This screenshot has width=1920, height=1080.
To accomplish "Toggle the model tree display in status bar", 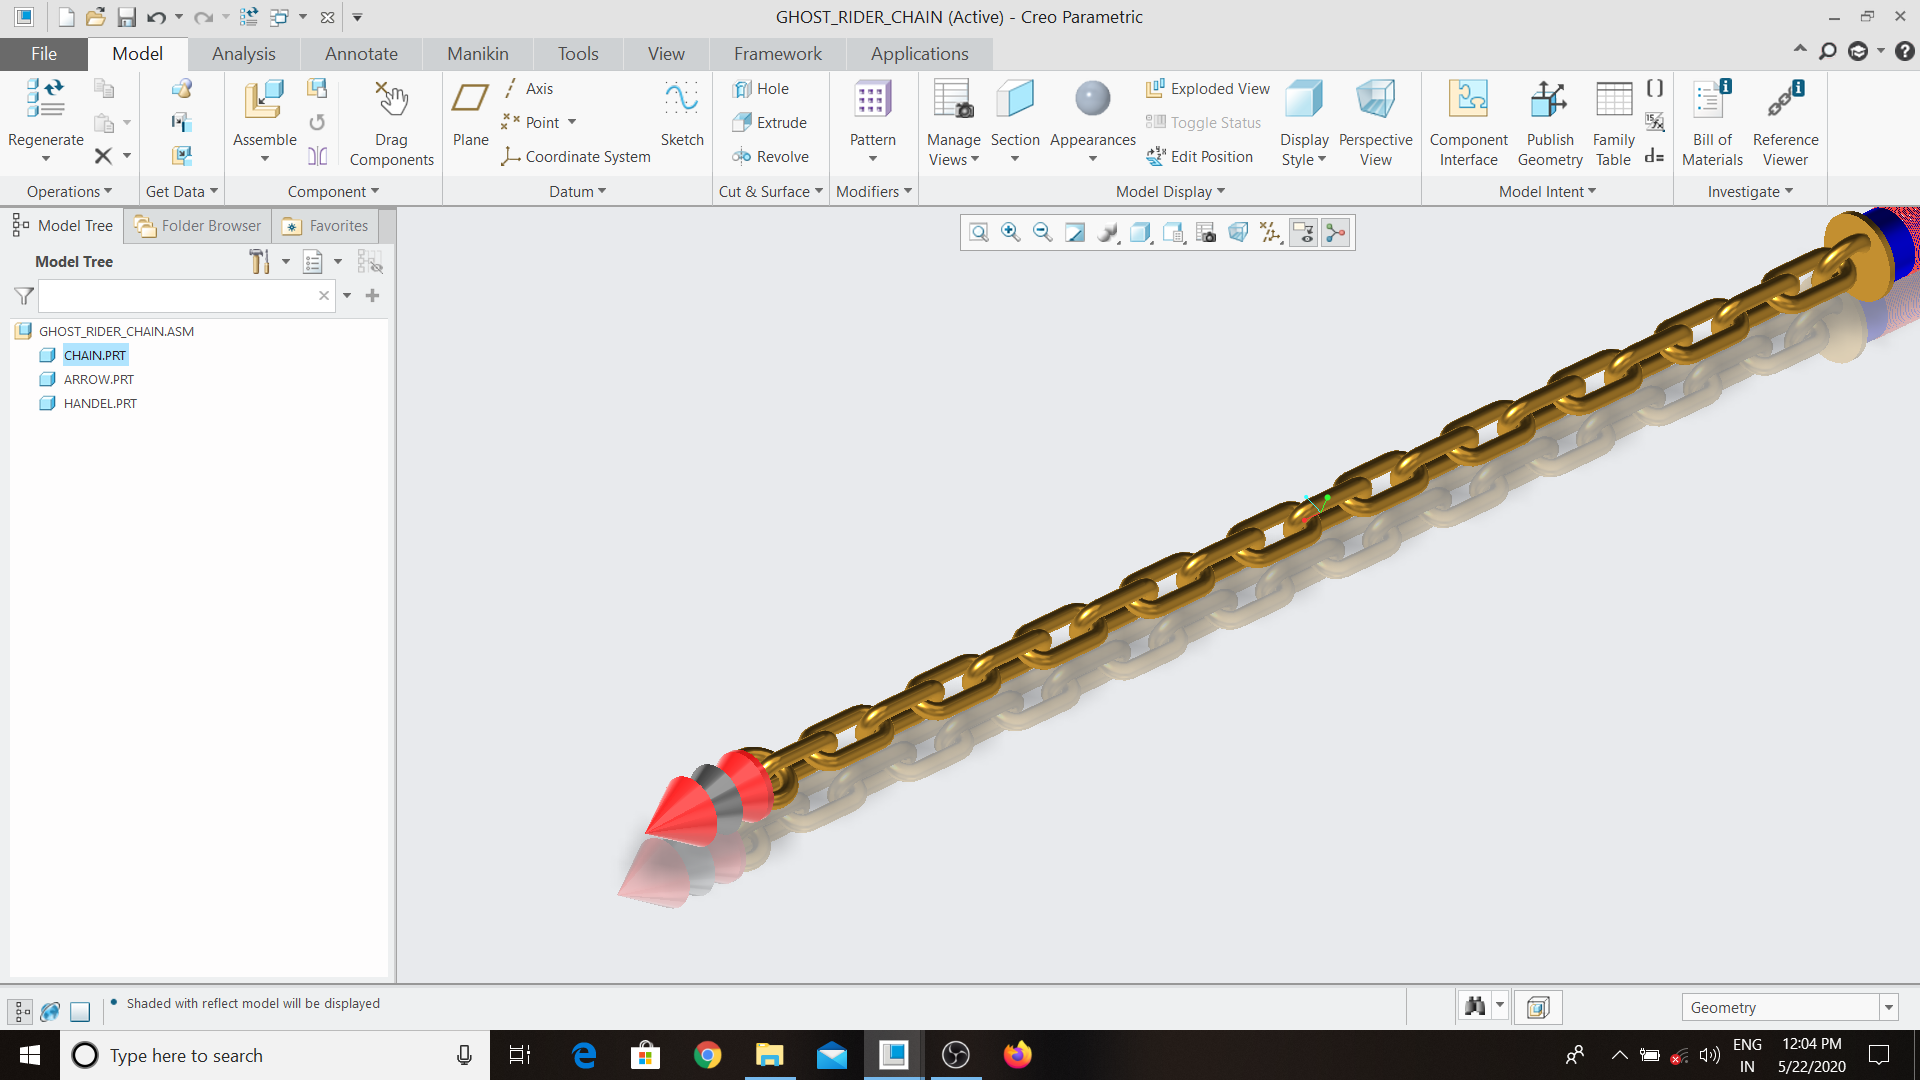I will tap(21, 1011).
